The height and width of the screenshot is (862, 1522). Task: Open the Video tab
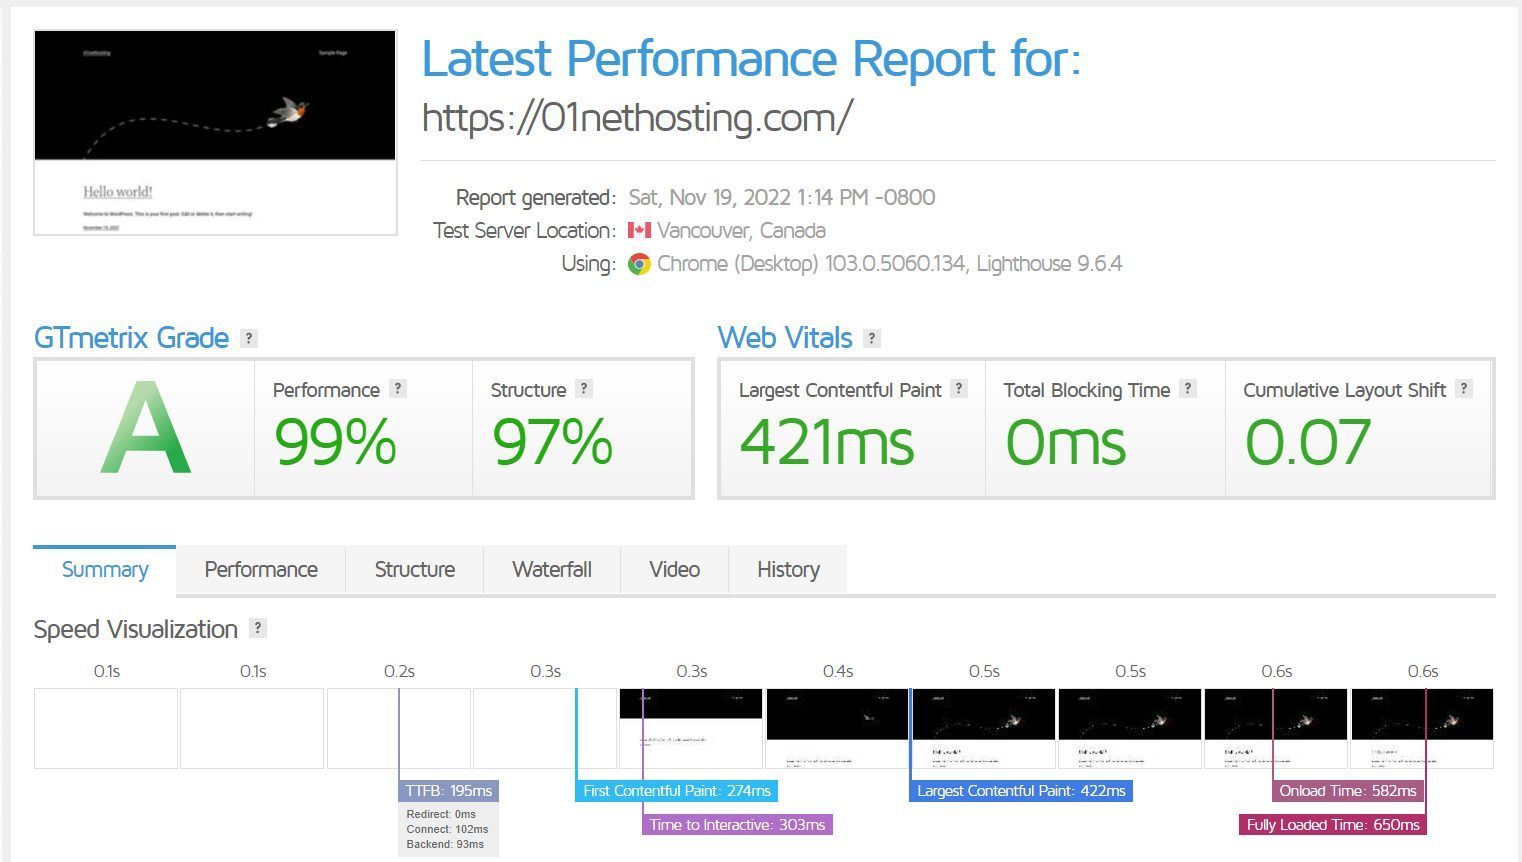(x=675, y=570)
